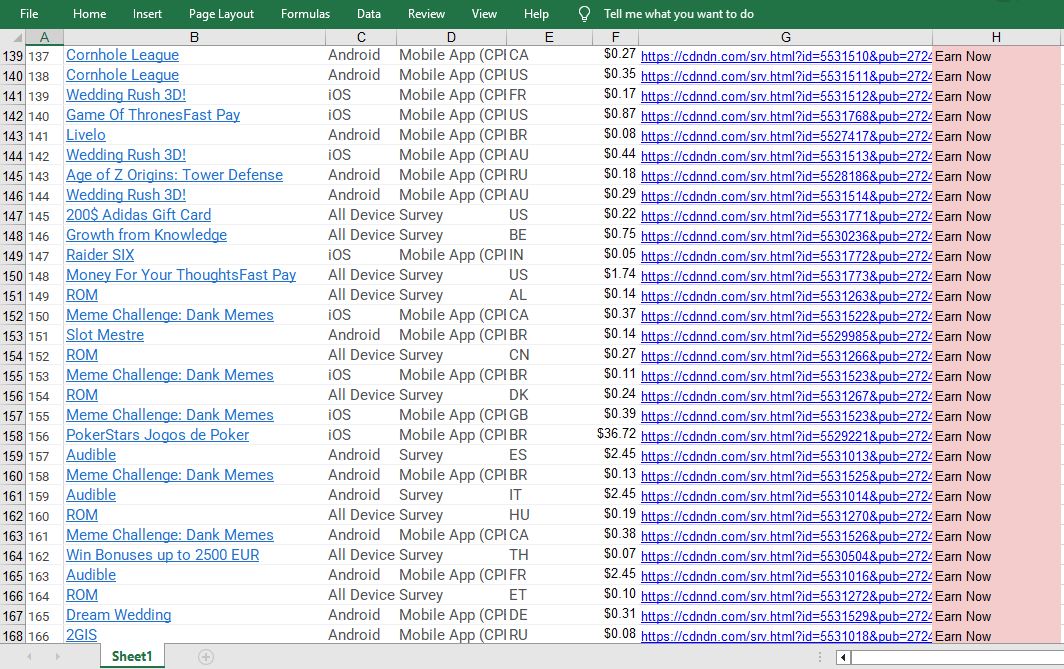Click the horizontal scrollbar left arrow
This screenshot has height=669, width=1064.
point(844,657)
